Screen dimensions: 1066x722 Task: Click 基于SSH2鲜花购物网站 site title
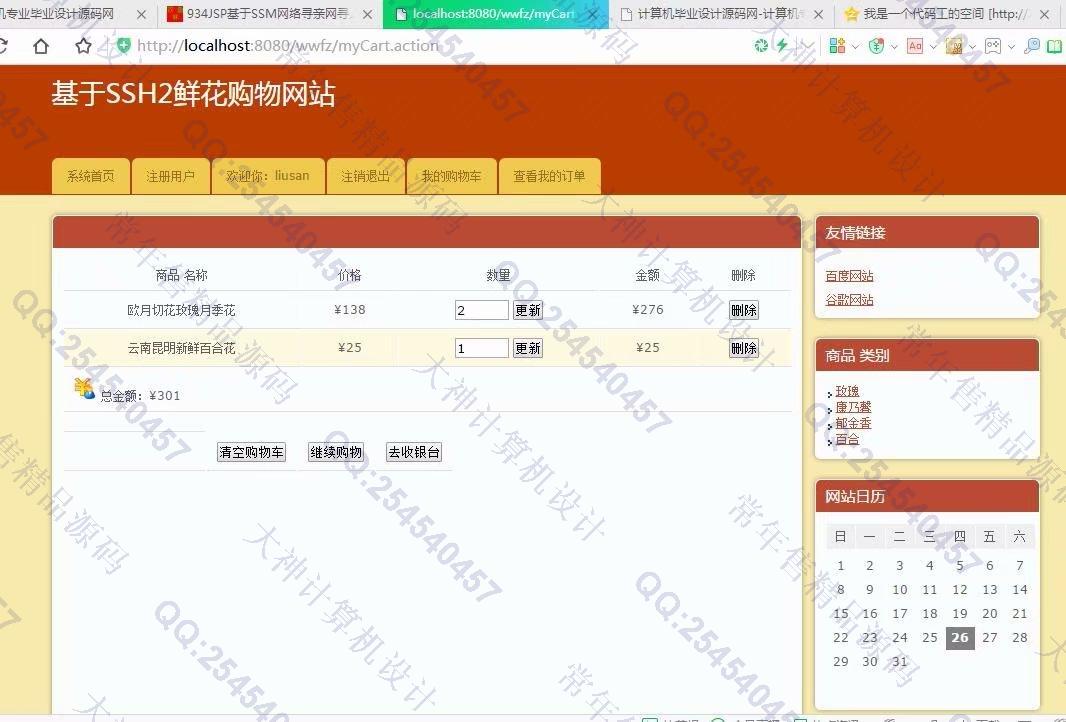pyautogui.click(x=193, y=94)
